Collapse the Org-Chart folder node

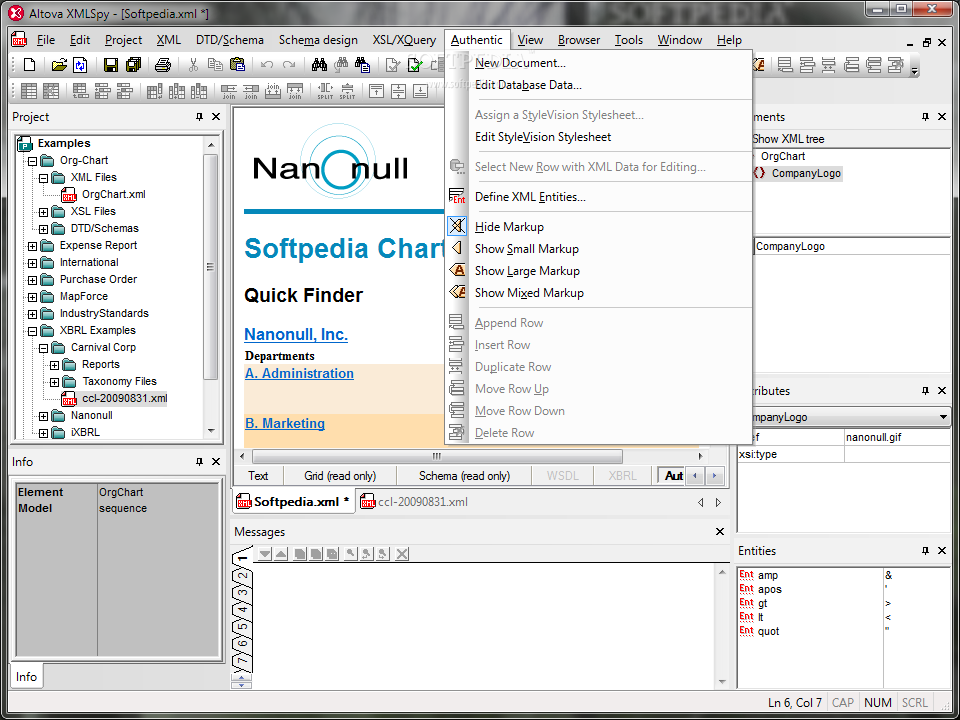(x=32, y=162)
